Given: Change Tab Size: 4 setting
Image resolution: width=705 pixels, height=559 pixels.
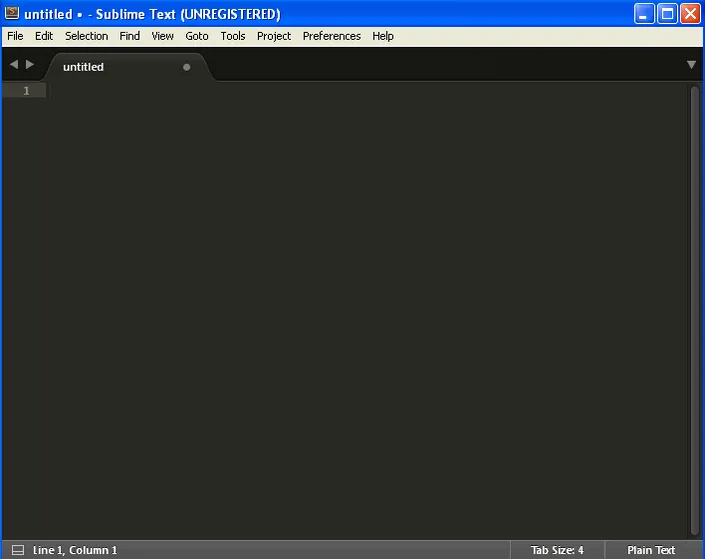Looking at the screenshot, I should tap(557, 550).
